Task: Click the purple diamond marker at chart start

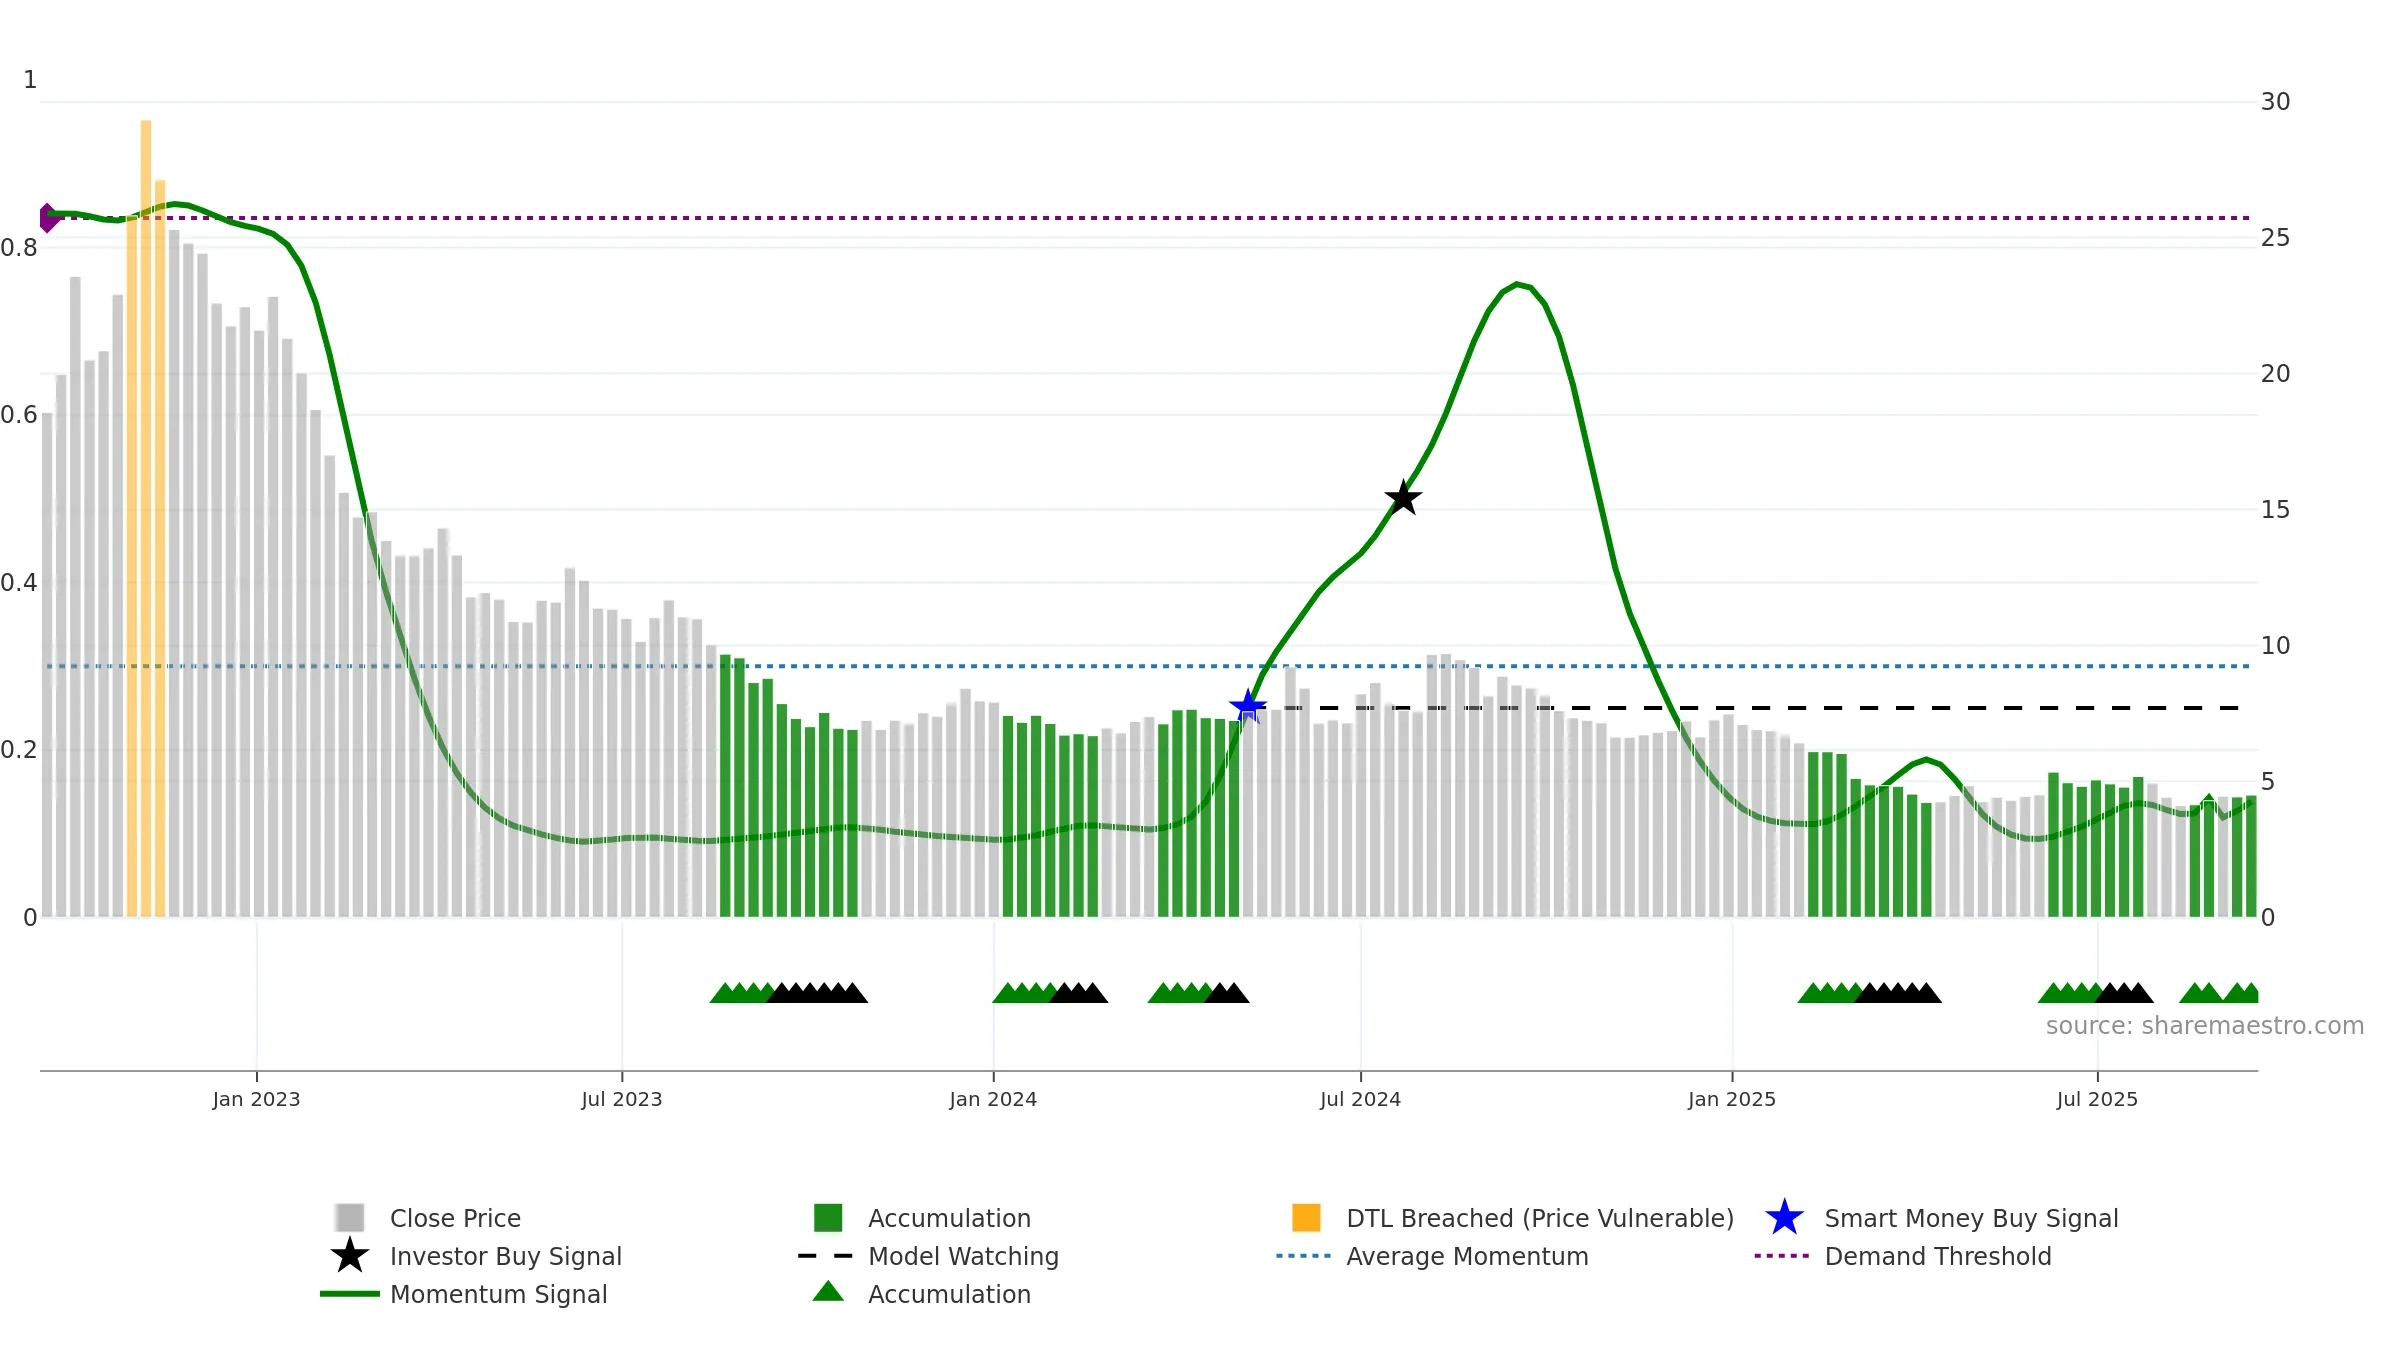Action: 47,218
